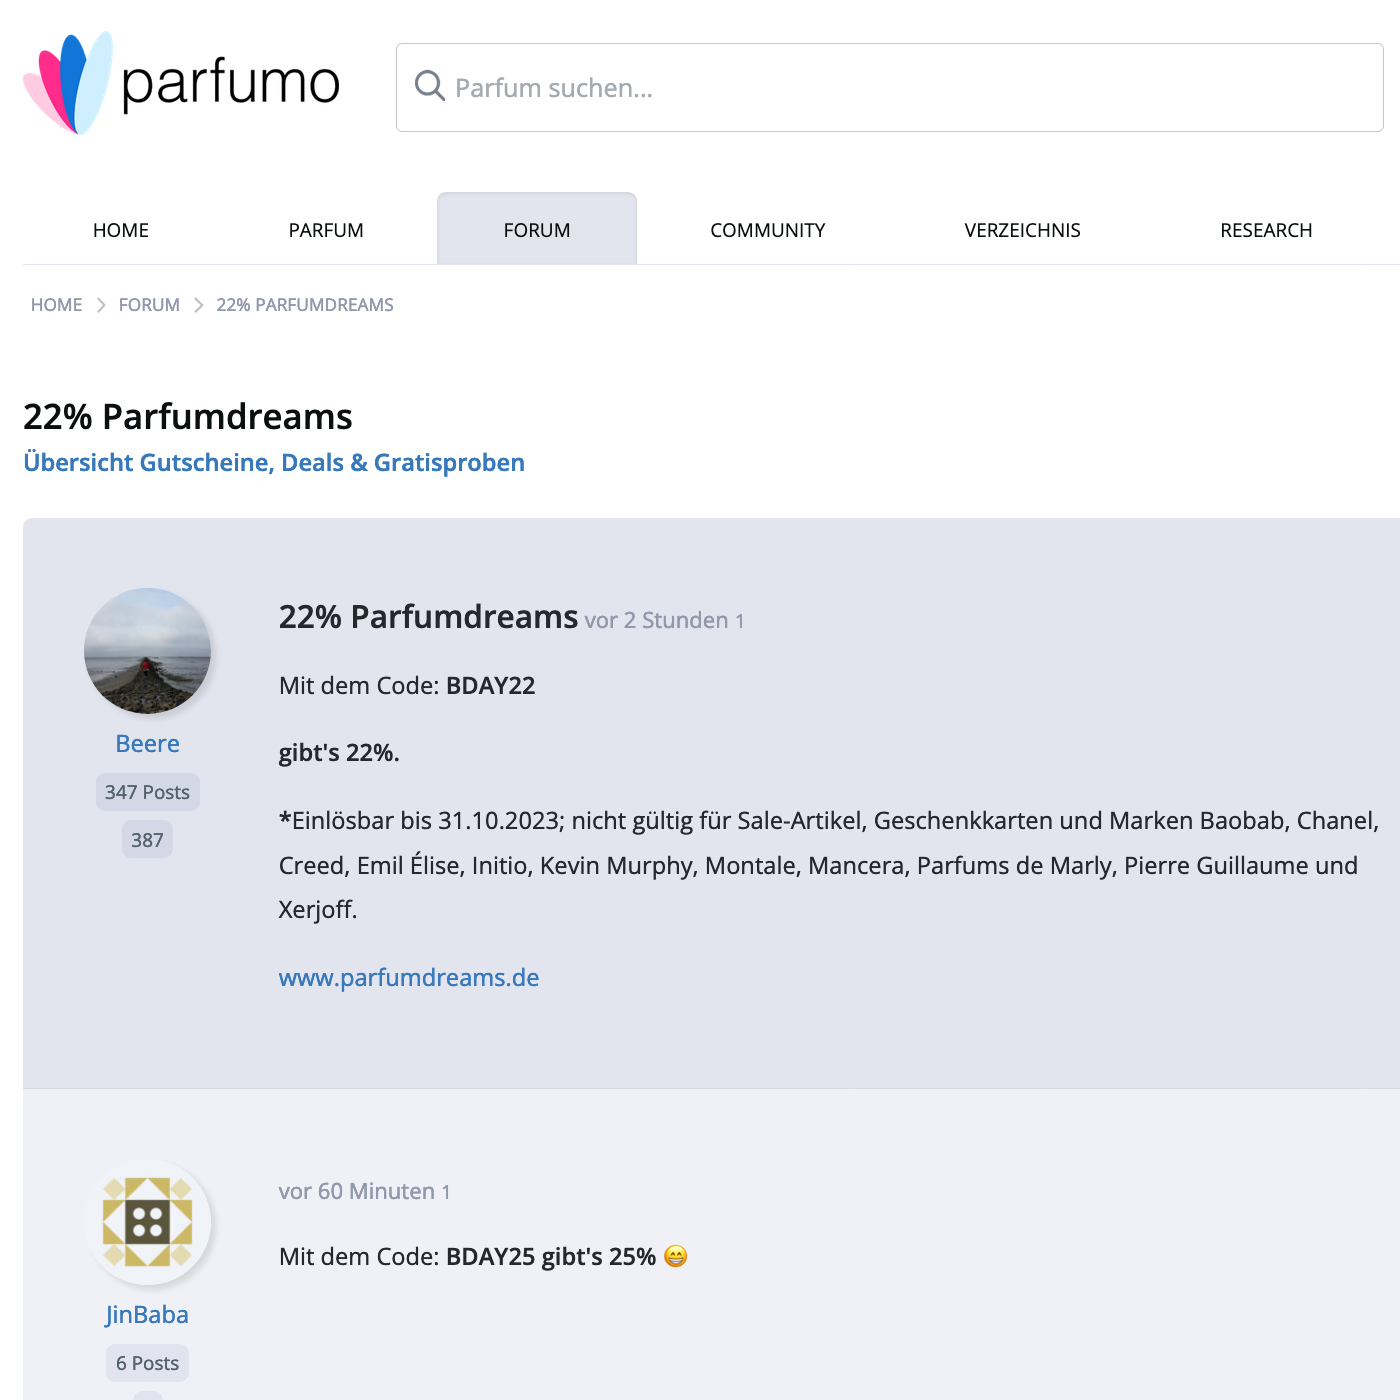Visit the www.parfumdreams.de link

[x=409, y=978]
